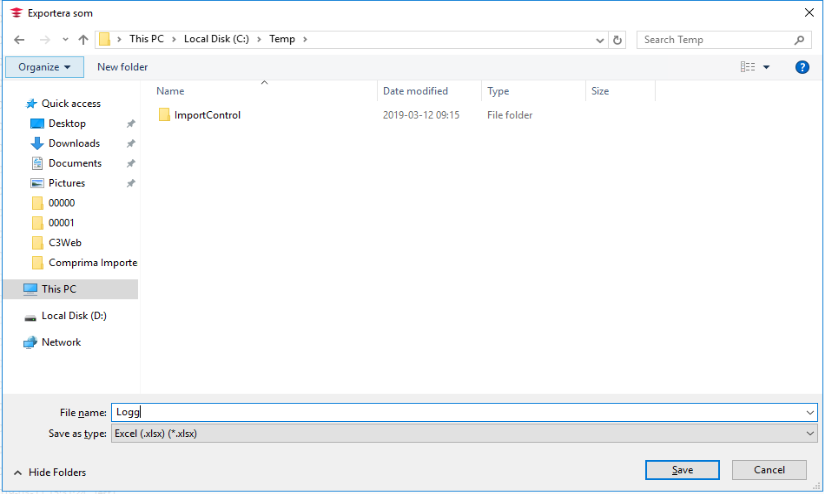Click the search magnifier icon
Viewport: 827px width, 495px height.
pos(799,40)
